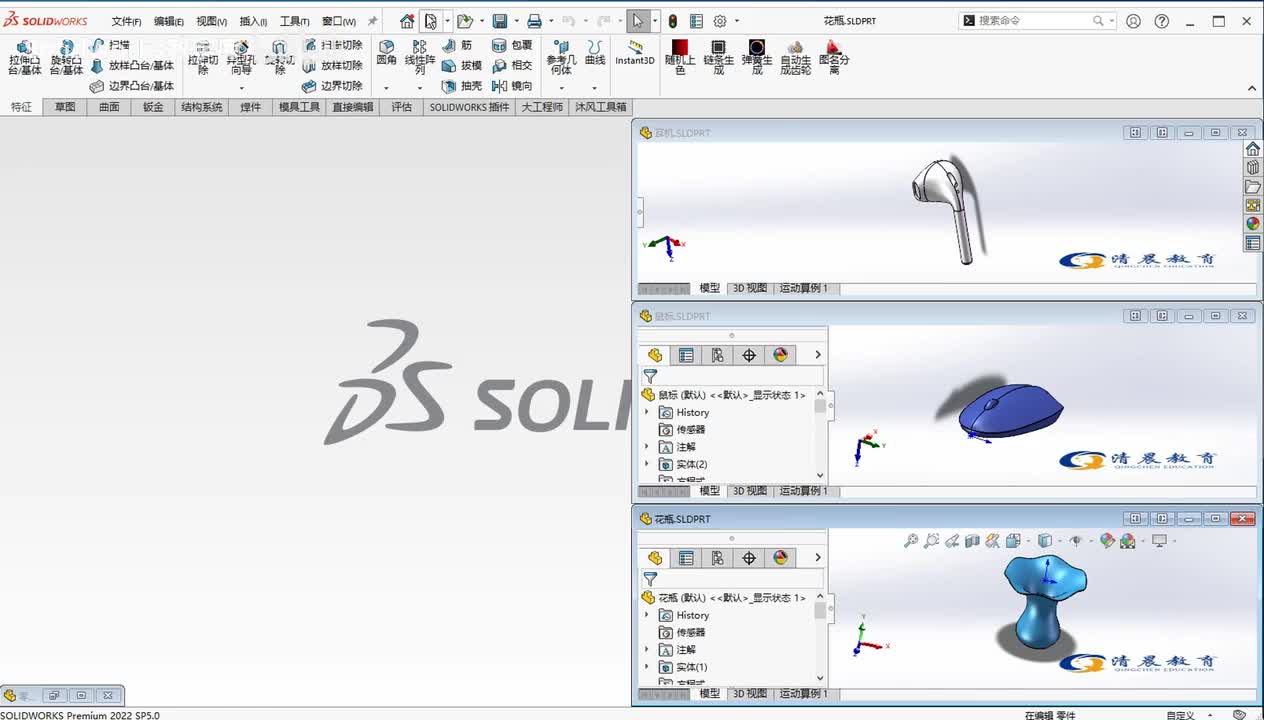Click the Curves (曲线) tool
This screenshot has width=1264, height=720.
(595, 53)
